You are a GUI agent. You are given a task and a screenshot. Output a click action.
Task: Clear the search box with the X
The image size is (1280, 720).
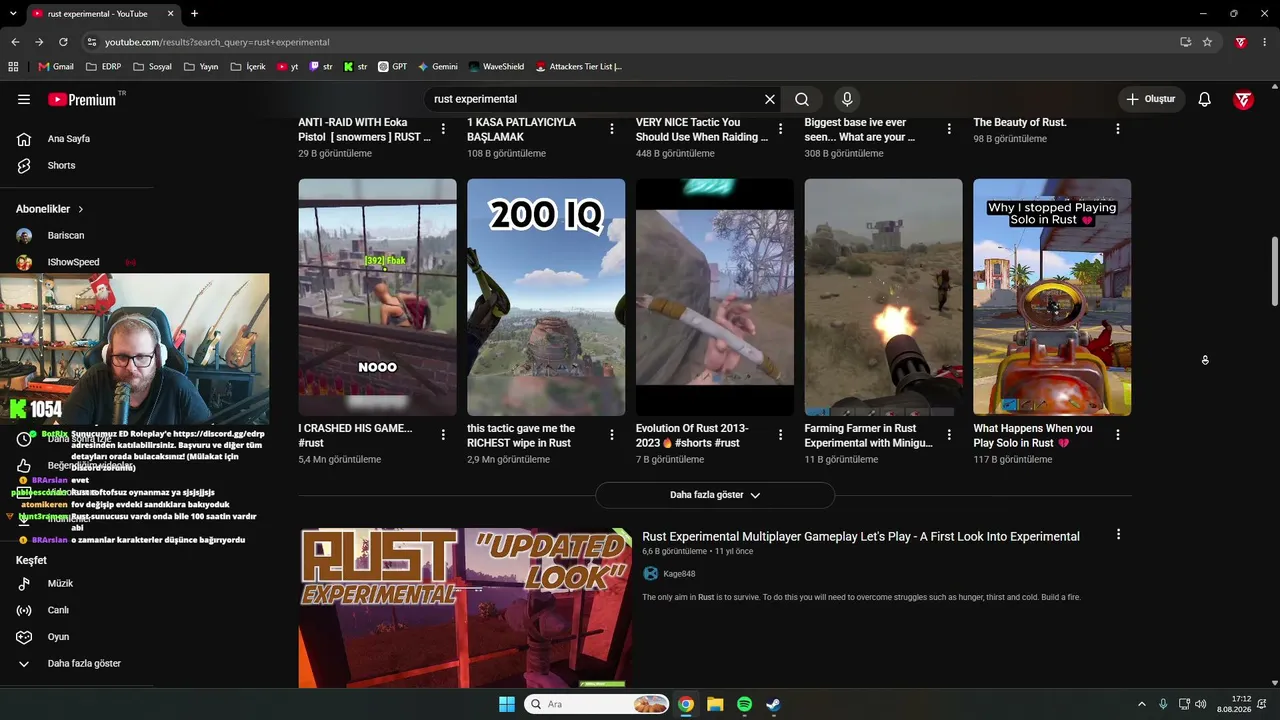[770, 99]
